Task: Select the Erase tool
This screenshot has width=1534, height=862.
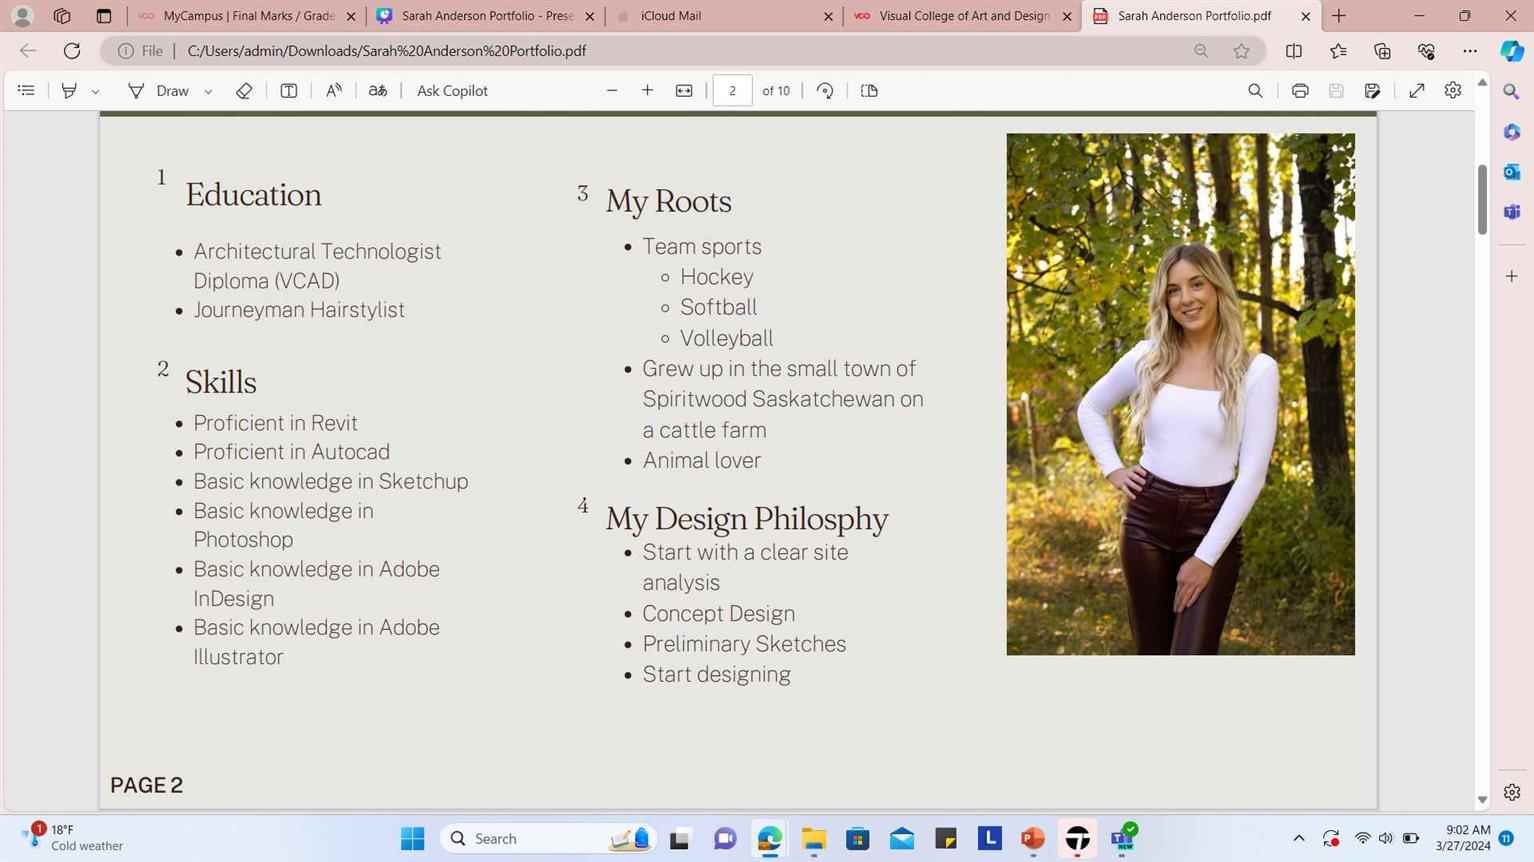Action: click(x=244, y=91)
